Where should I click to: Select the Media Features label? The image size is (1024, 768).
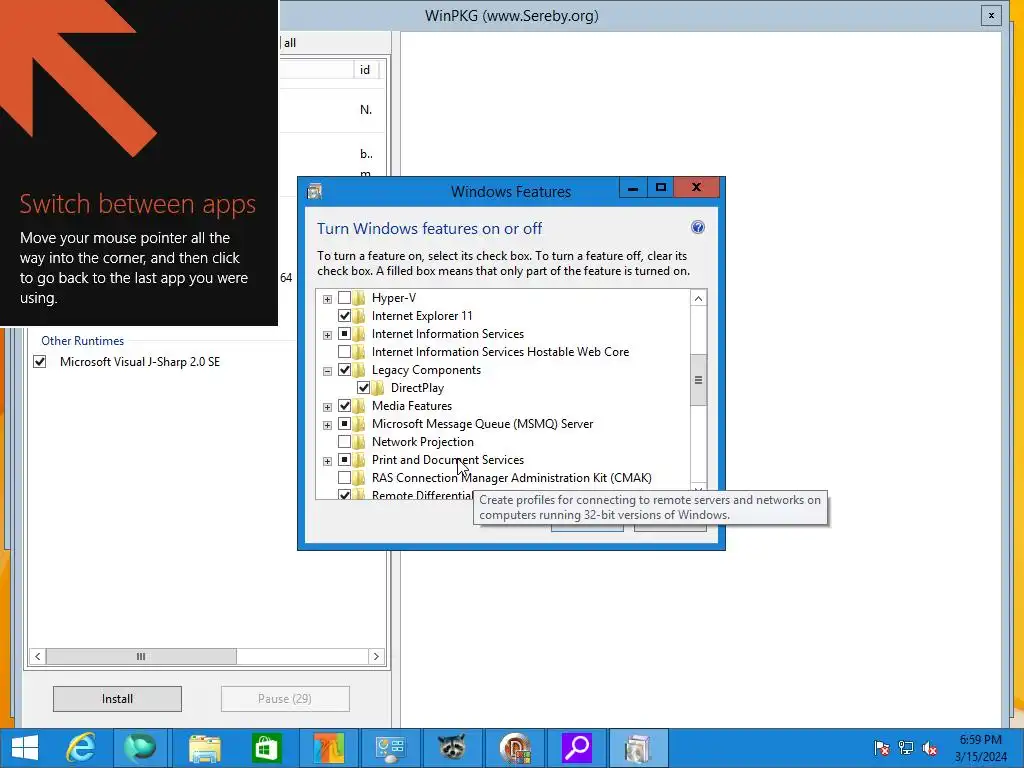tap(411, 406)
